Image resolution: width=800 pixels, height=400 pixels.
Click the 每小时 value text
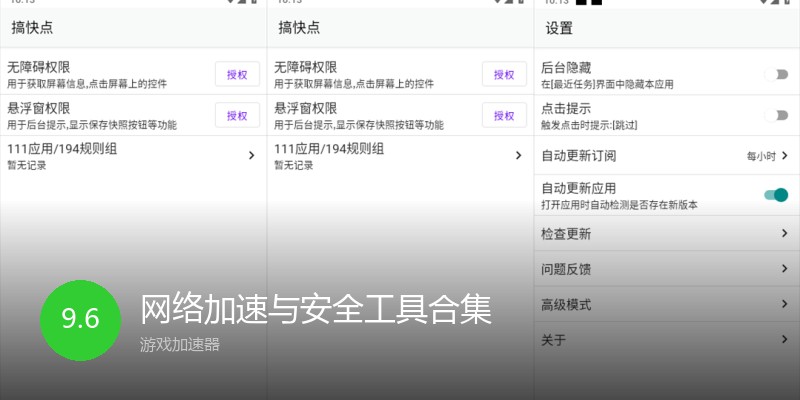click(x=761, y=156)
